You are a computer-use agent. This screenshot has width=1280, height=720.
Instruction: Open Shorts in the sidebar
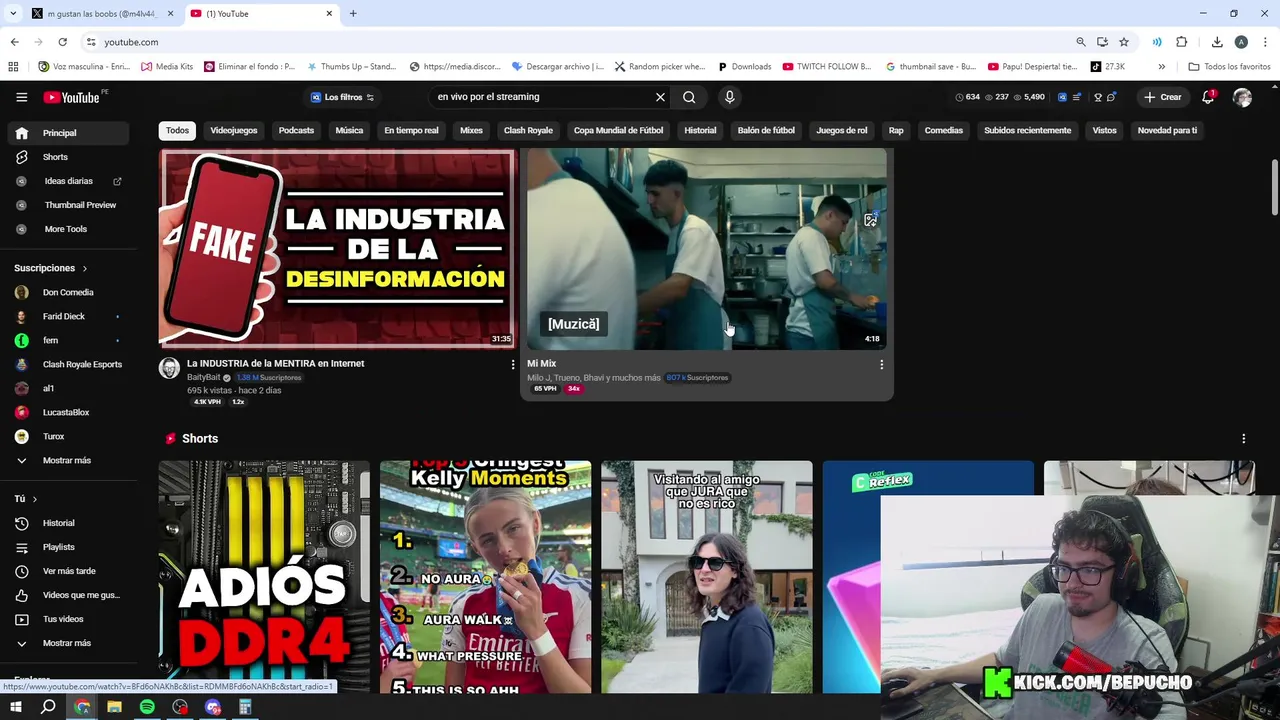68,157
